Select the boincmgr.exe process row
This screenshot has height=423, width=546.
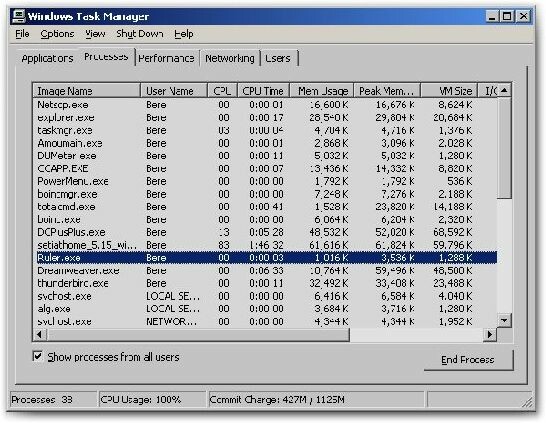pyautogui.click(x=265, y=194)
